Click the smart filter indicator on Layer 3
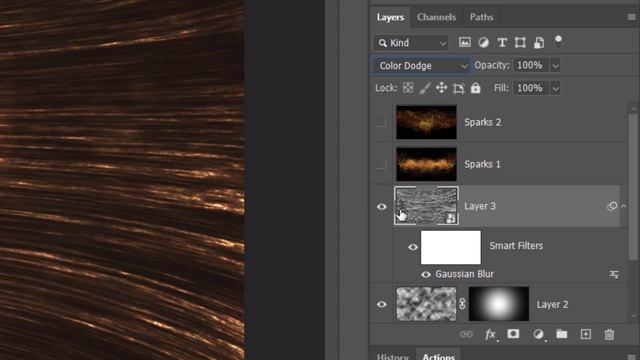Image resolution: width=640 pixels, height=360 pixels. (612, 206)
